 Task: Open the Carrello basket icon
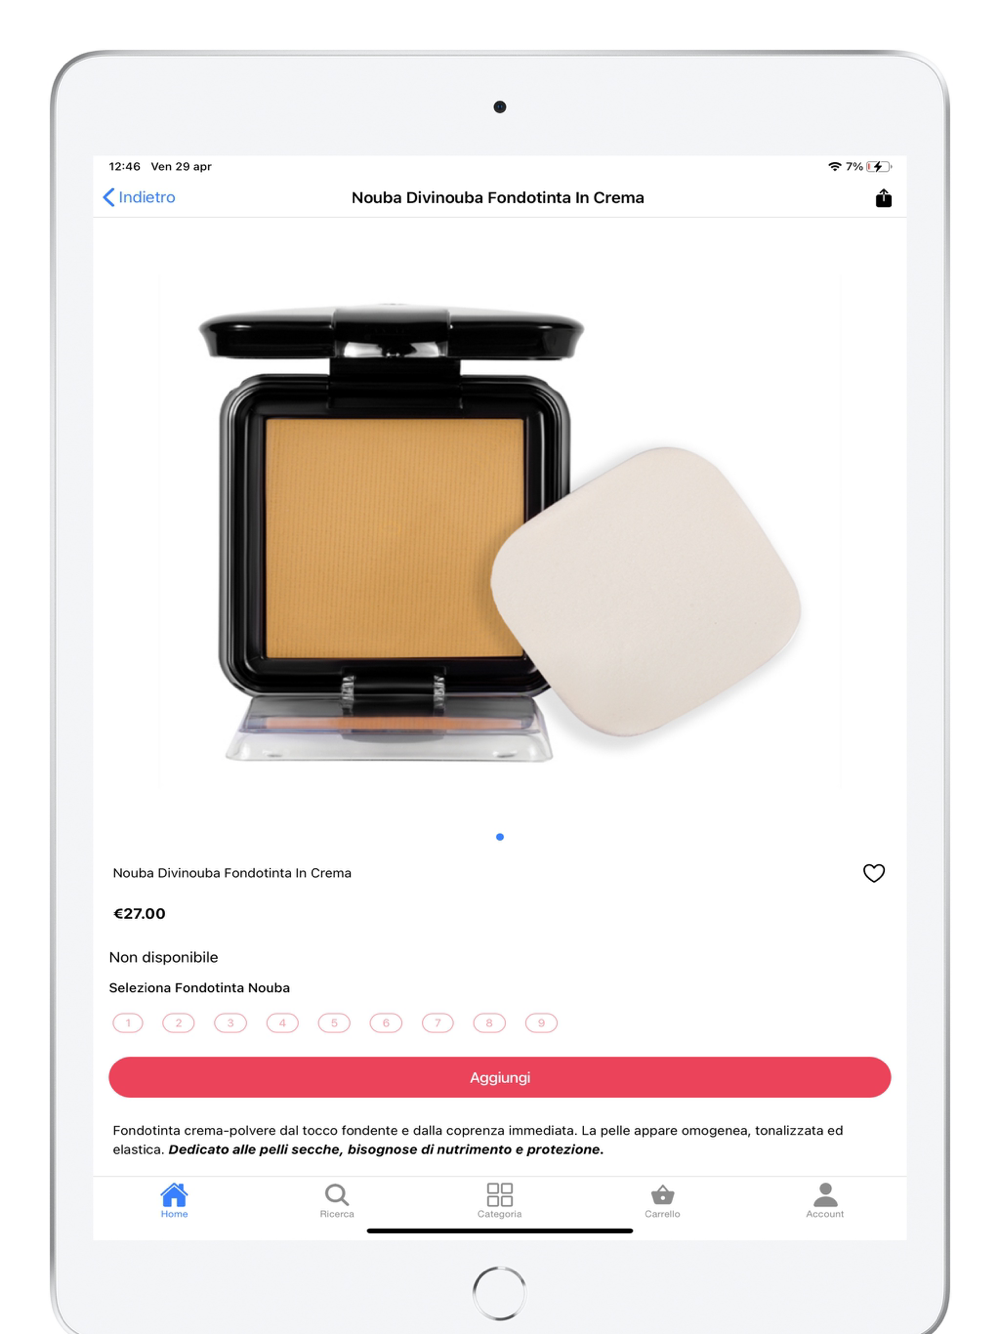(x=662, y=1195)
